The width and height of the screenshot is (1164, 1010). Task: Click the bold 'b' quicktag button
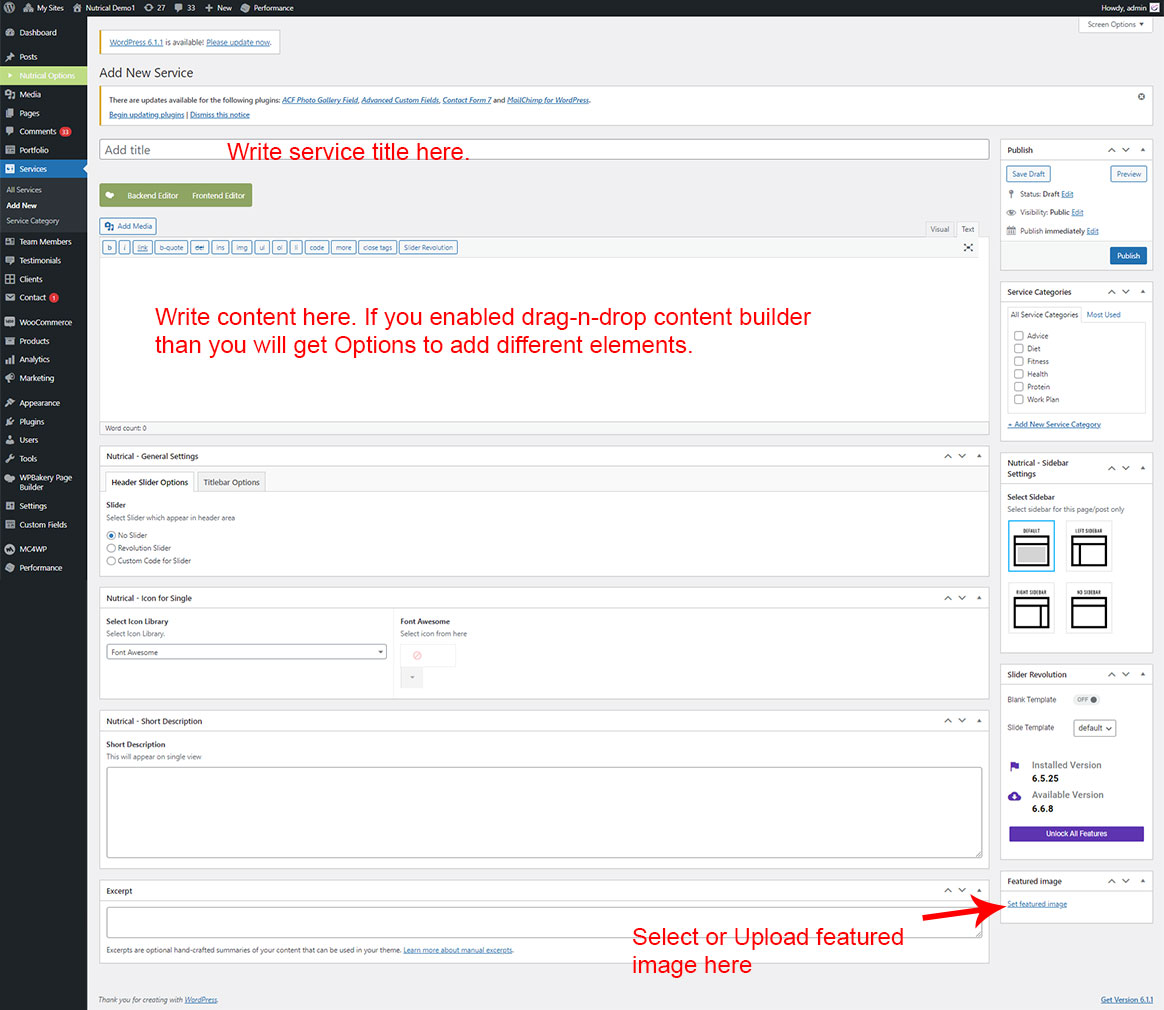tap(109, 247)
